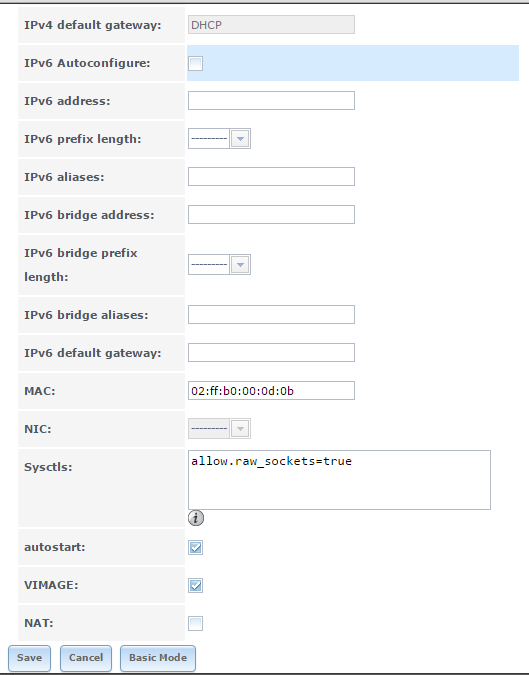Disable the VIMAGE checkbox

point(195,585)
